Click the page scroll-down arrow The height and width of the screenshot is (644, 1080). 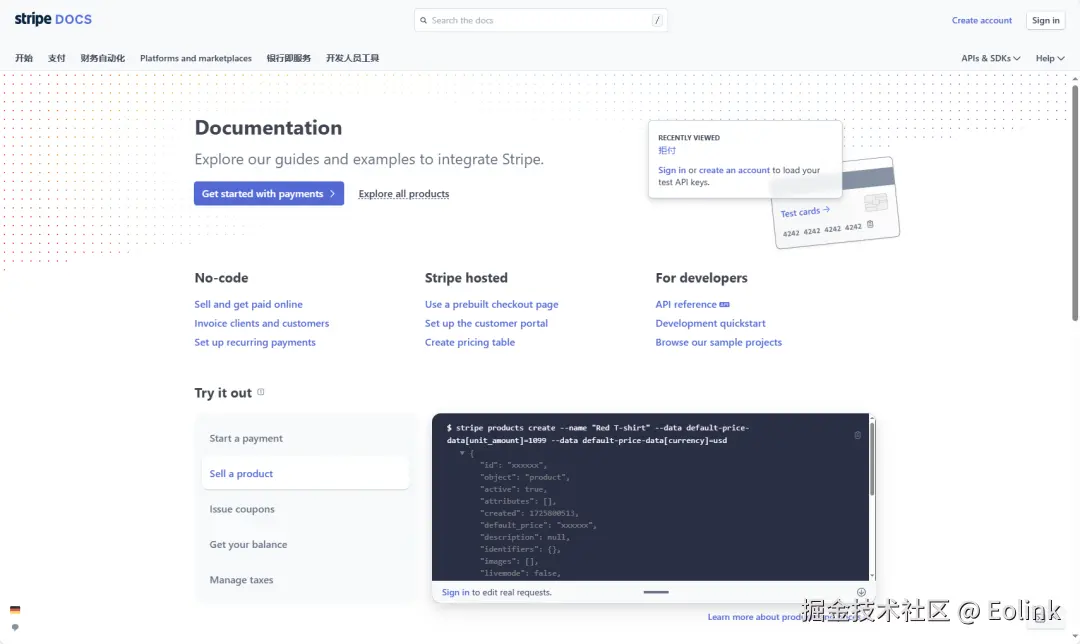point(1074,636)
